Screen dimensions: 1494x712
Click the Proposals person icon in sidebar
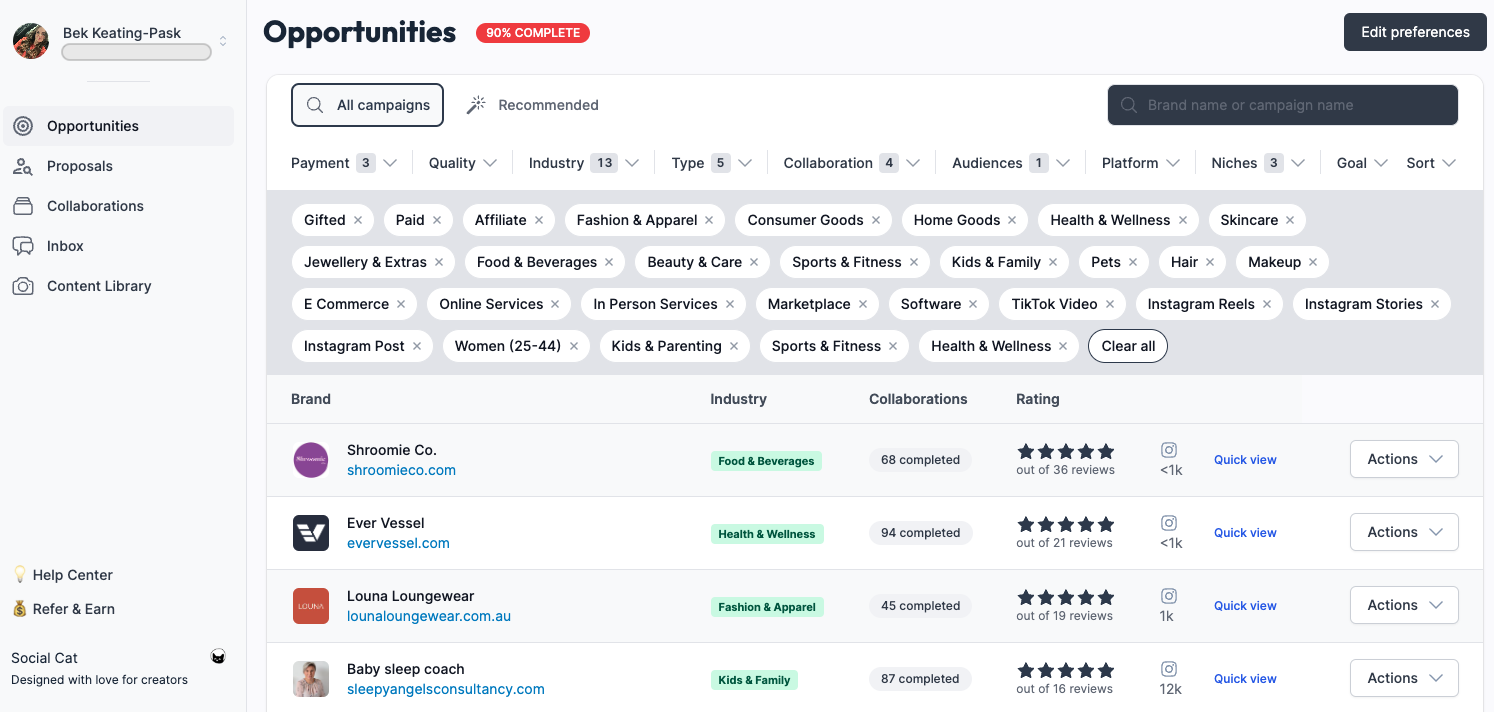click(23, 166)
